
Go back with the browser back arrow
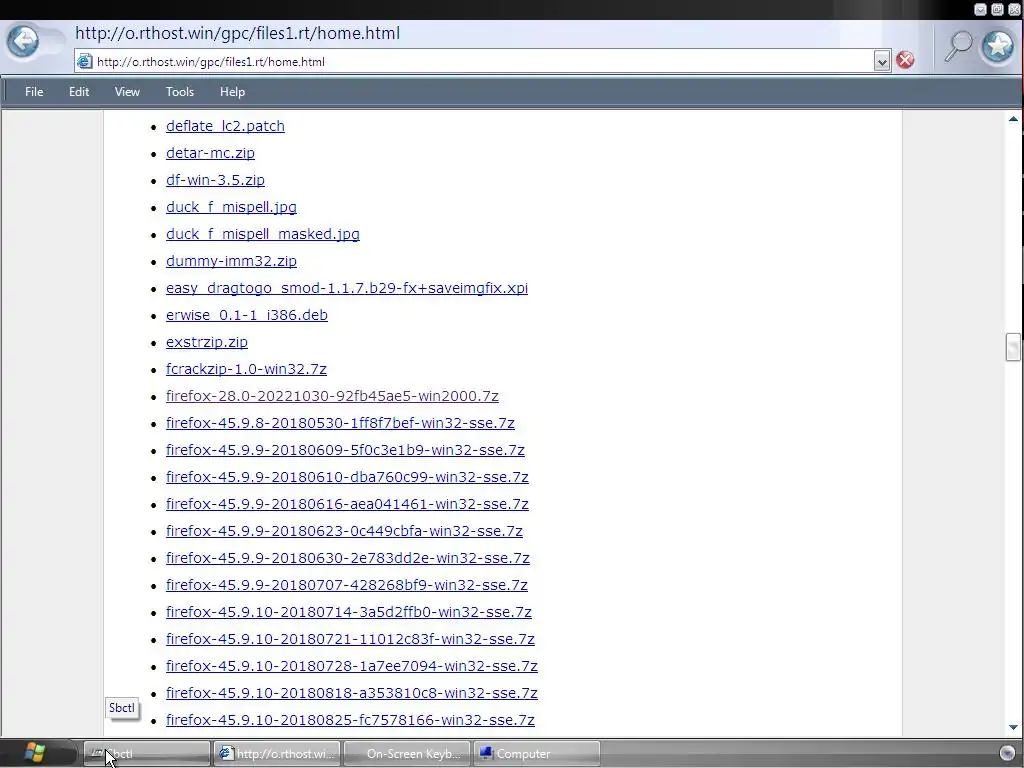pyautogui.click(x=23, y=42)
